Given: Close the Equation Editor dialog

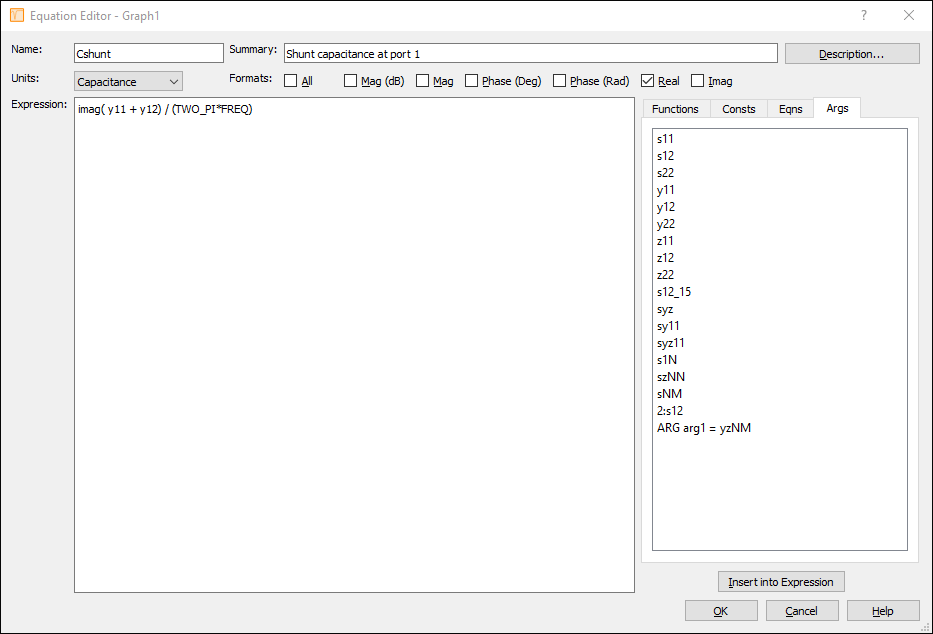Looking at the screenshot, I should coord(909,15).
